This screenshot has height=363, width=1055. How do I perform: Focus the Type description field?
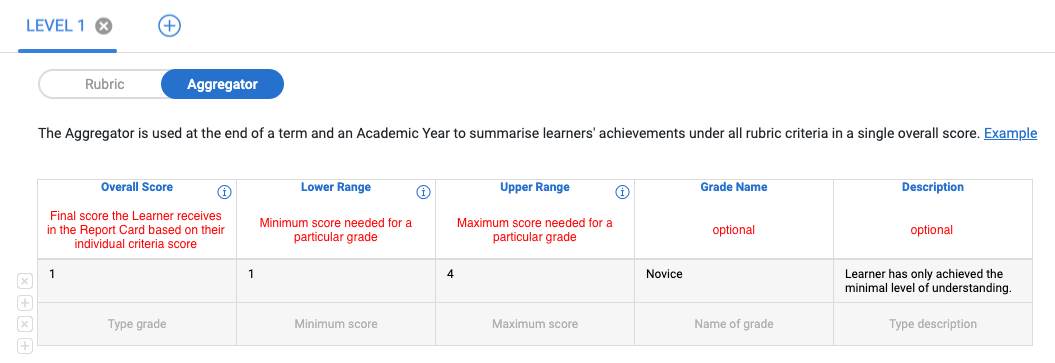(933, 324)
